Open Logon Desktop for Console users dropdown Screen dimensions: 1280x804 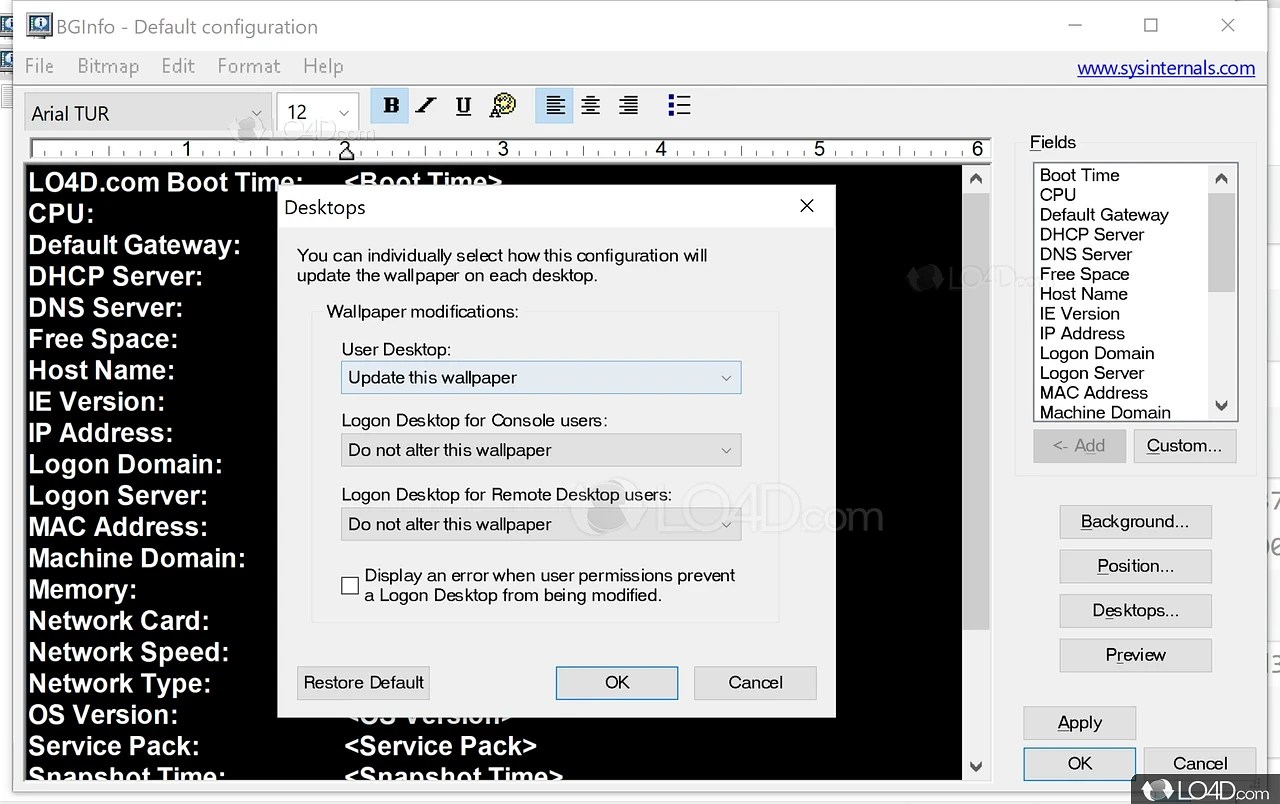coord(541,450)
